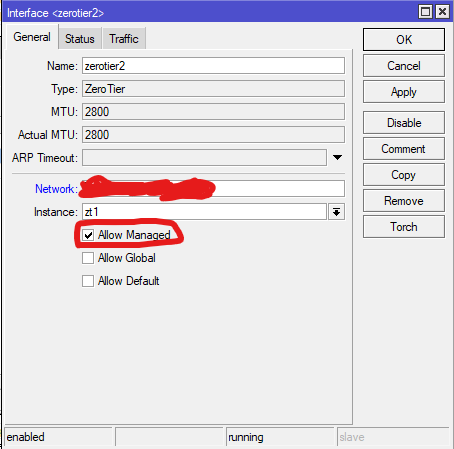
Task: Select the General tab
Action: point(32,37)
